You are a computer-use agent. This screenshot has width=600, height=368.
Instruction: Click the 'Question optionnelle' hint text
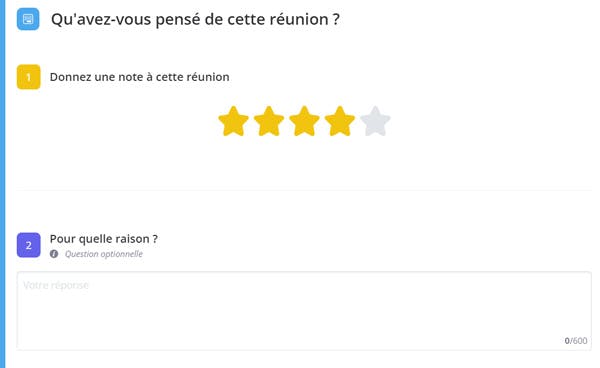tap(104, 254)
